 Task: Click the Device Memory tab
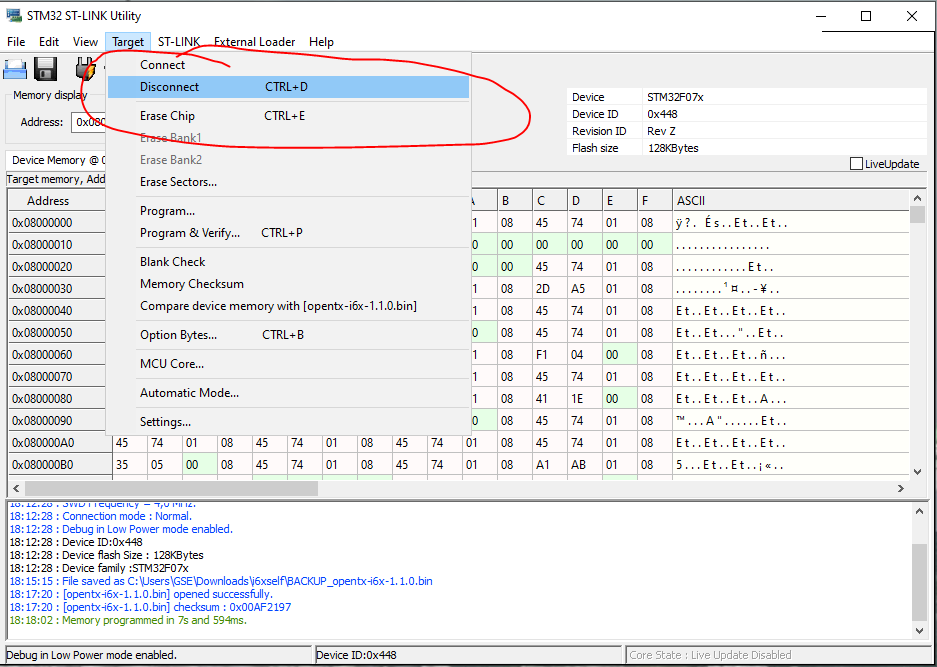click(x=55, y=160)
